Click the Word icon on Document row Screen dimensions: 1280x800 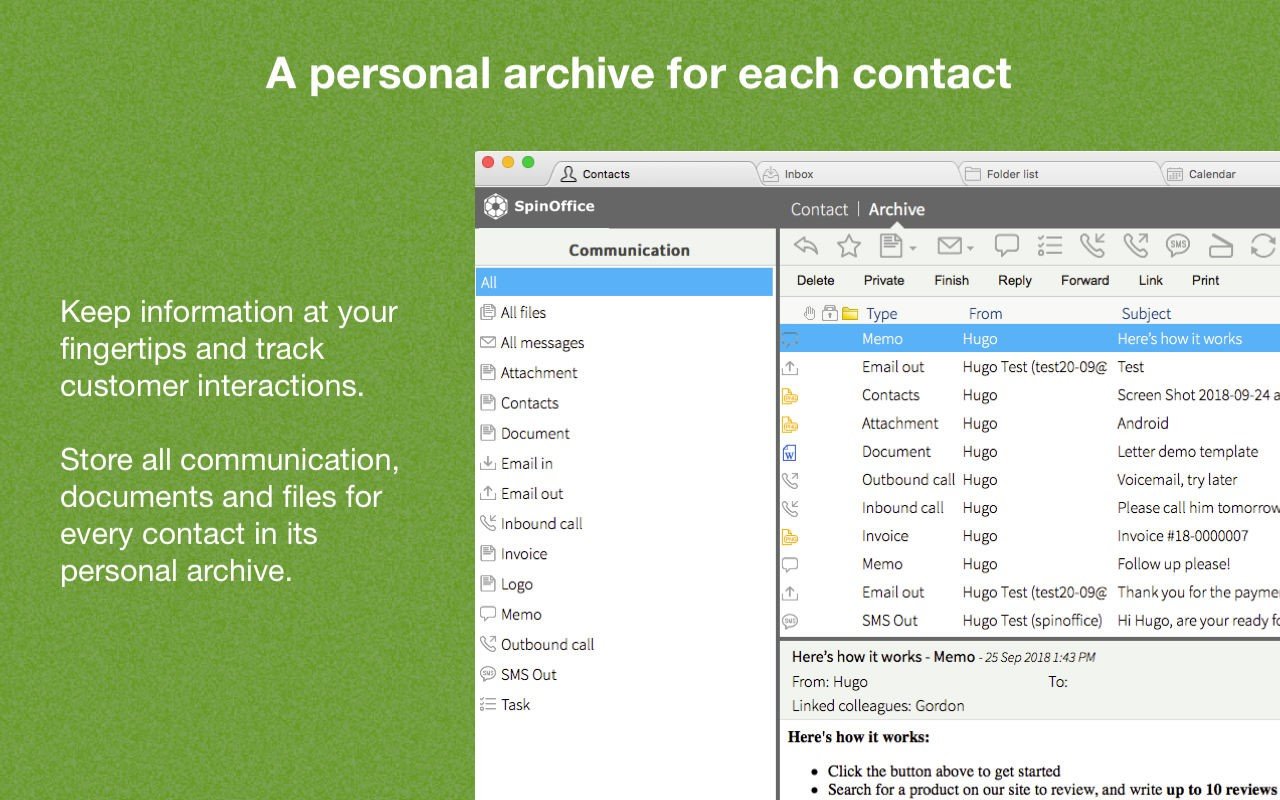(x=789, y=452)
